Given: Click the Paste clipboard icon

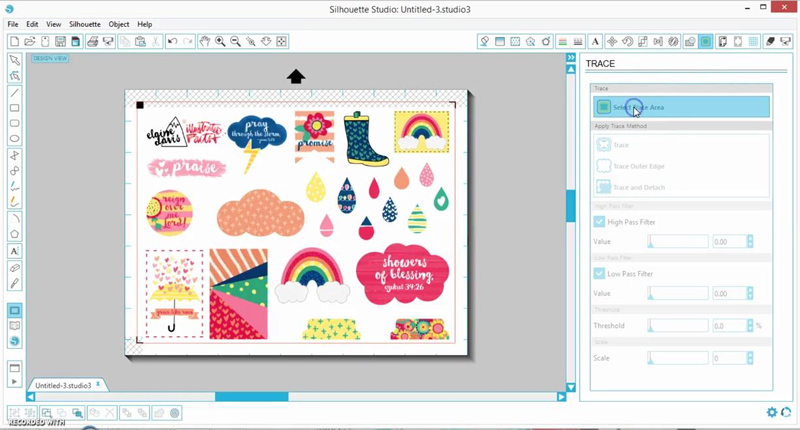Looking at the screenshot, I should click(140, 41).
